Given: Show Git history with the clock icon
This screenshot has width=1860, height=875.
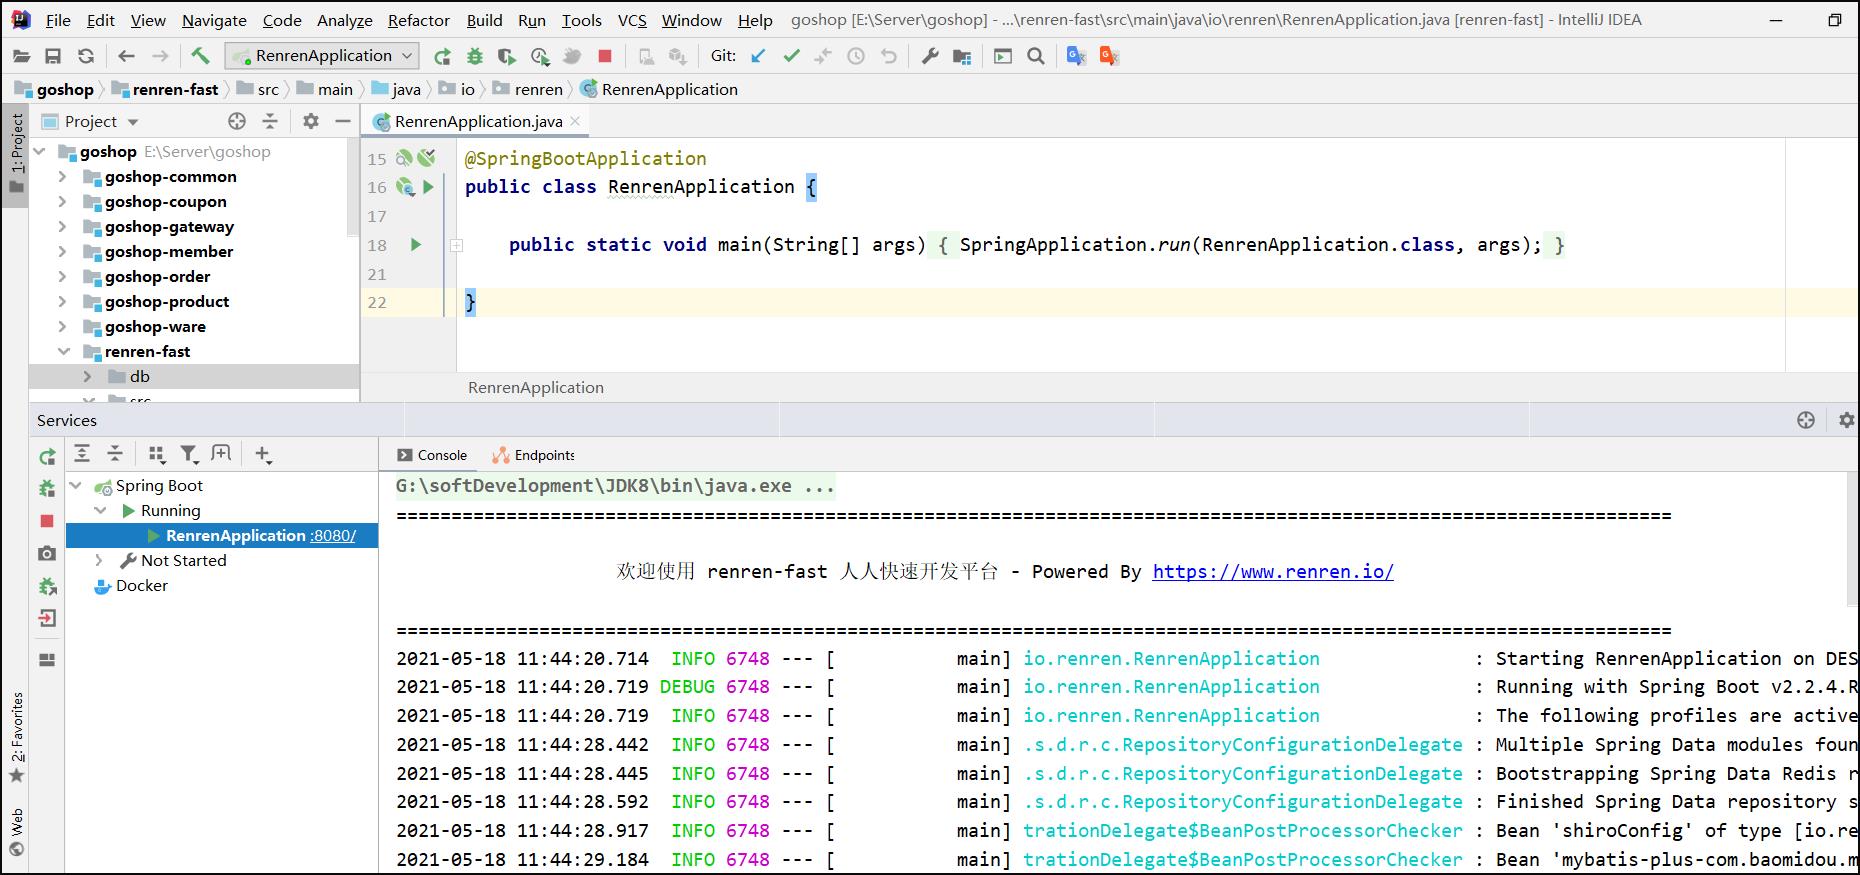Looking at the screenshot, I should 856,56.
